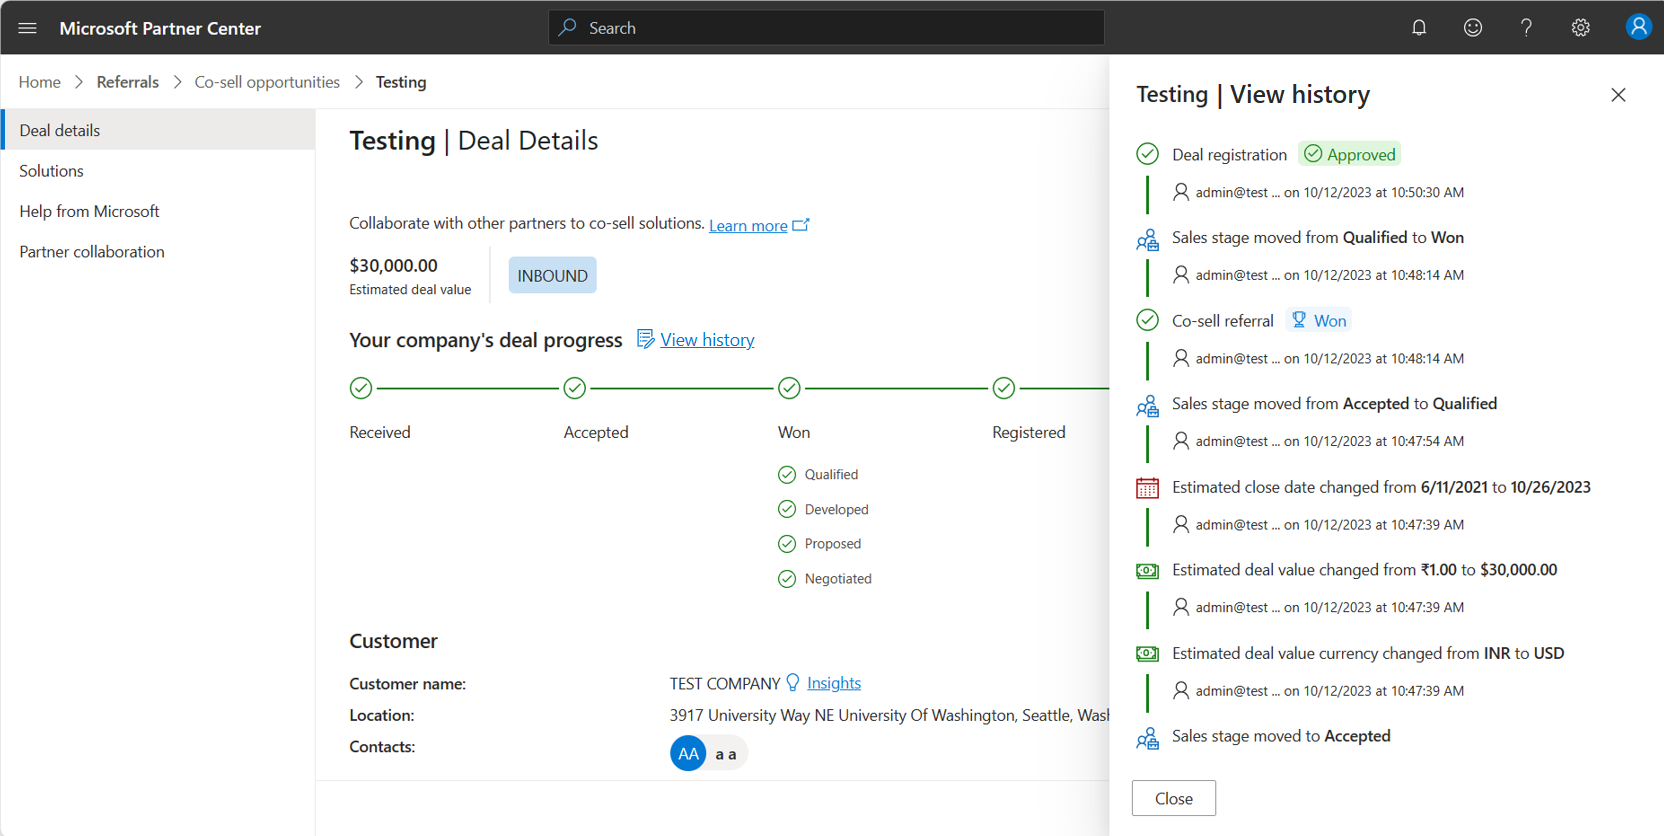
Task: Open the user account profile icon
Action: click(1637, 27)
